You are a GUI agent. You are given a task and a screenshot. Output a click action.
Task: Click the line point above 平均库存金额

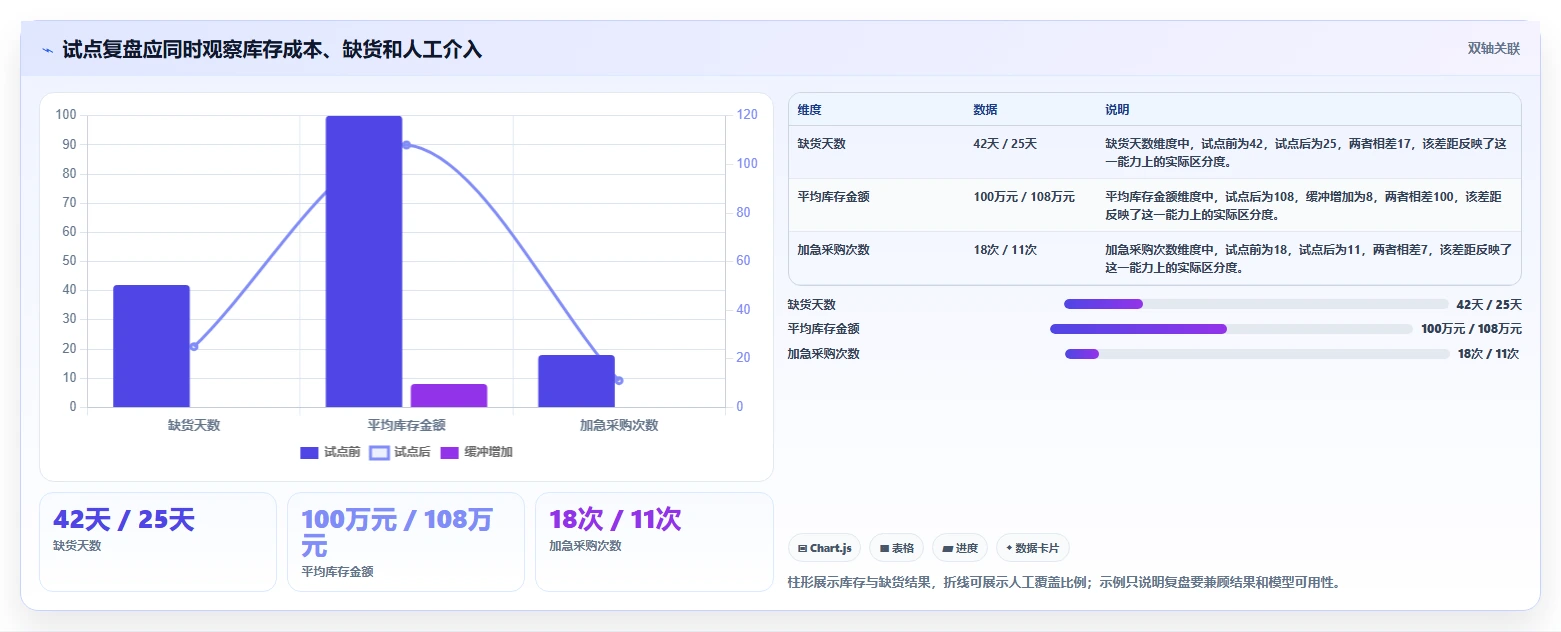pyautogui.click(x=406, y=145)
